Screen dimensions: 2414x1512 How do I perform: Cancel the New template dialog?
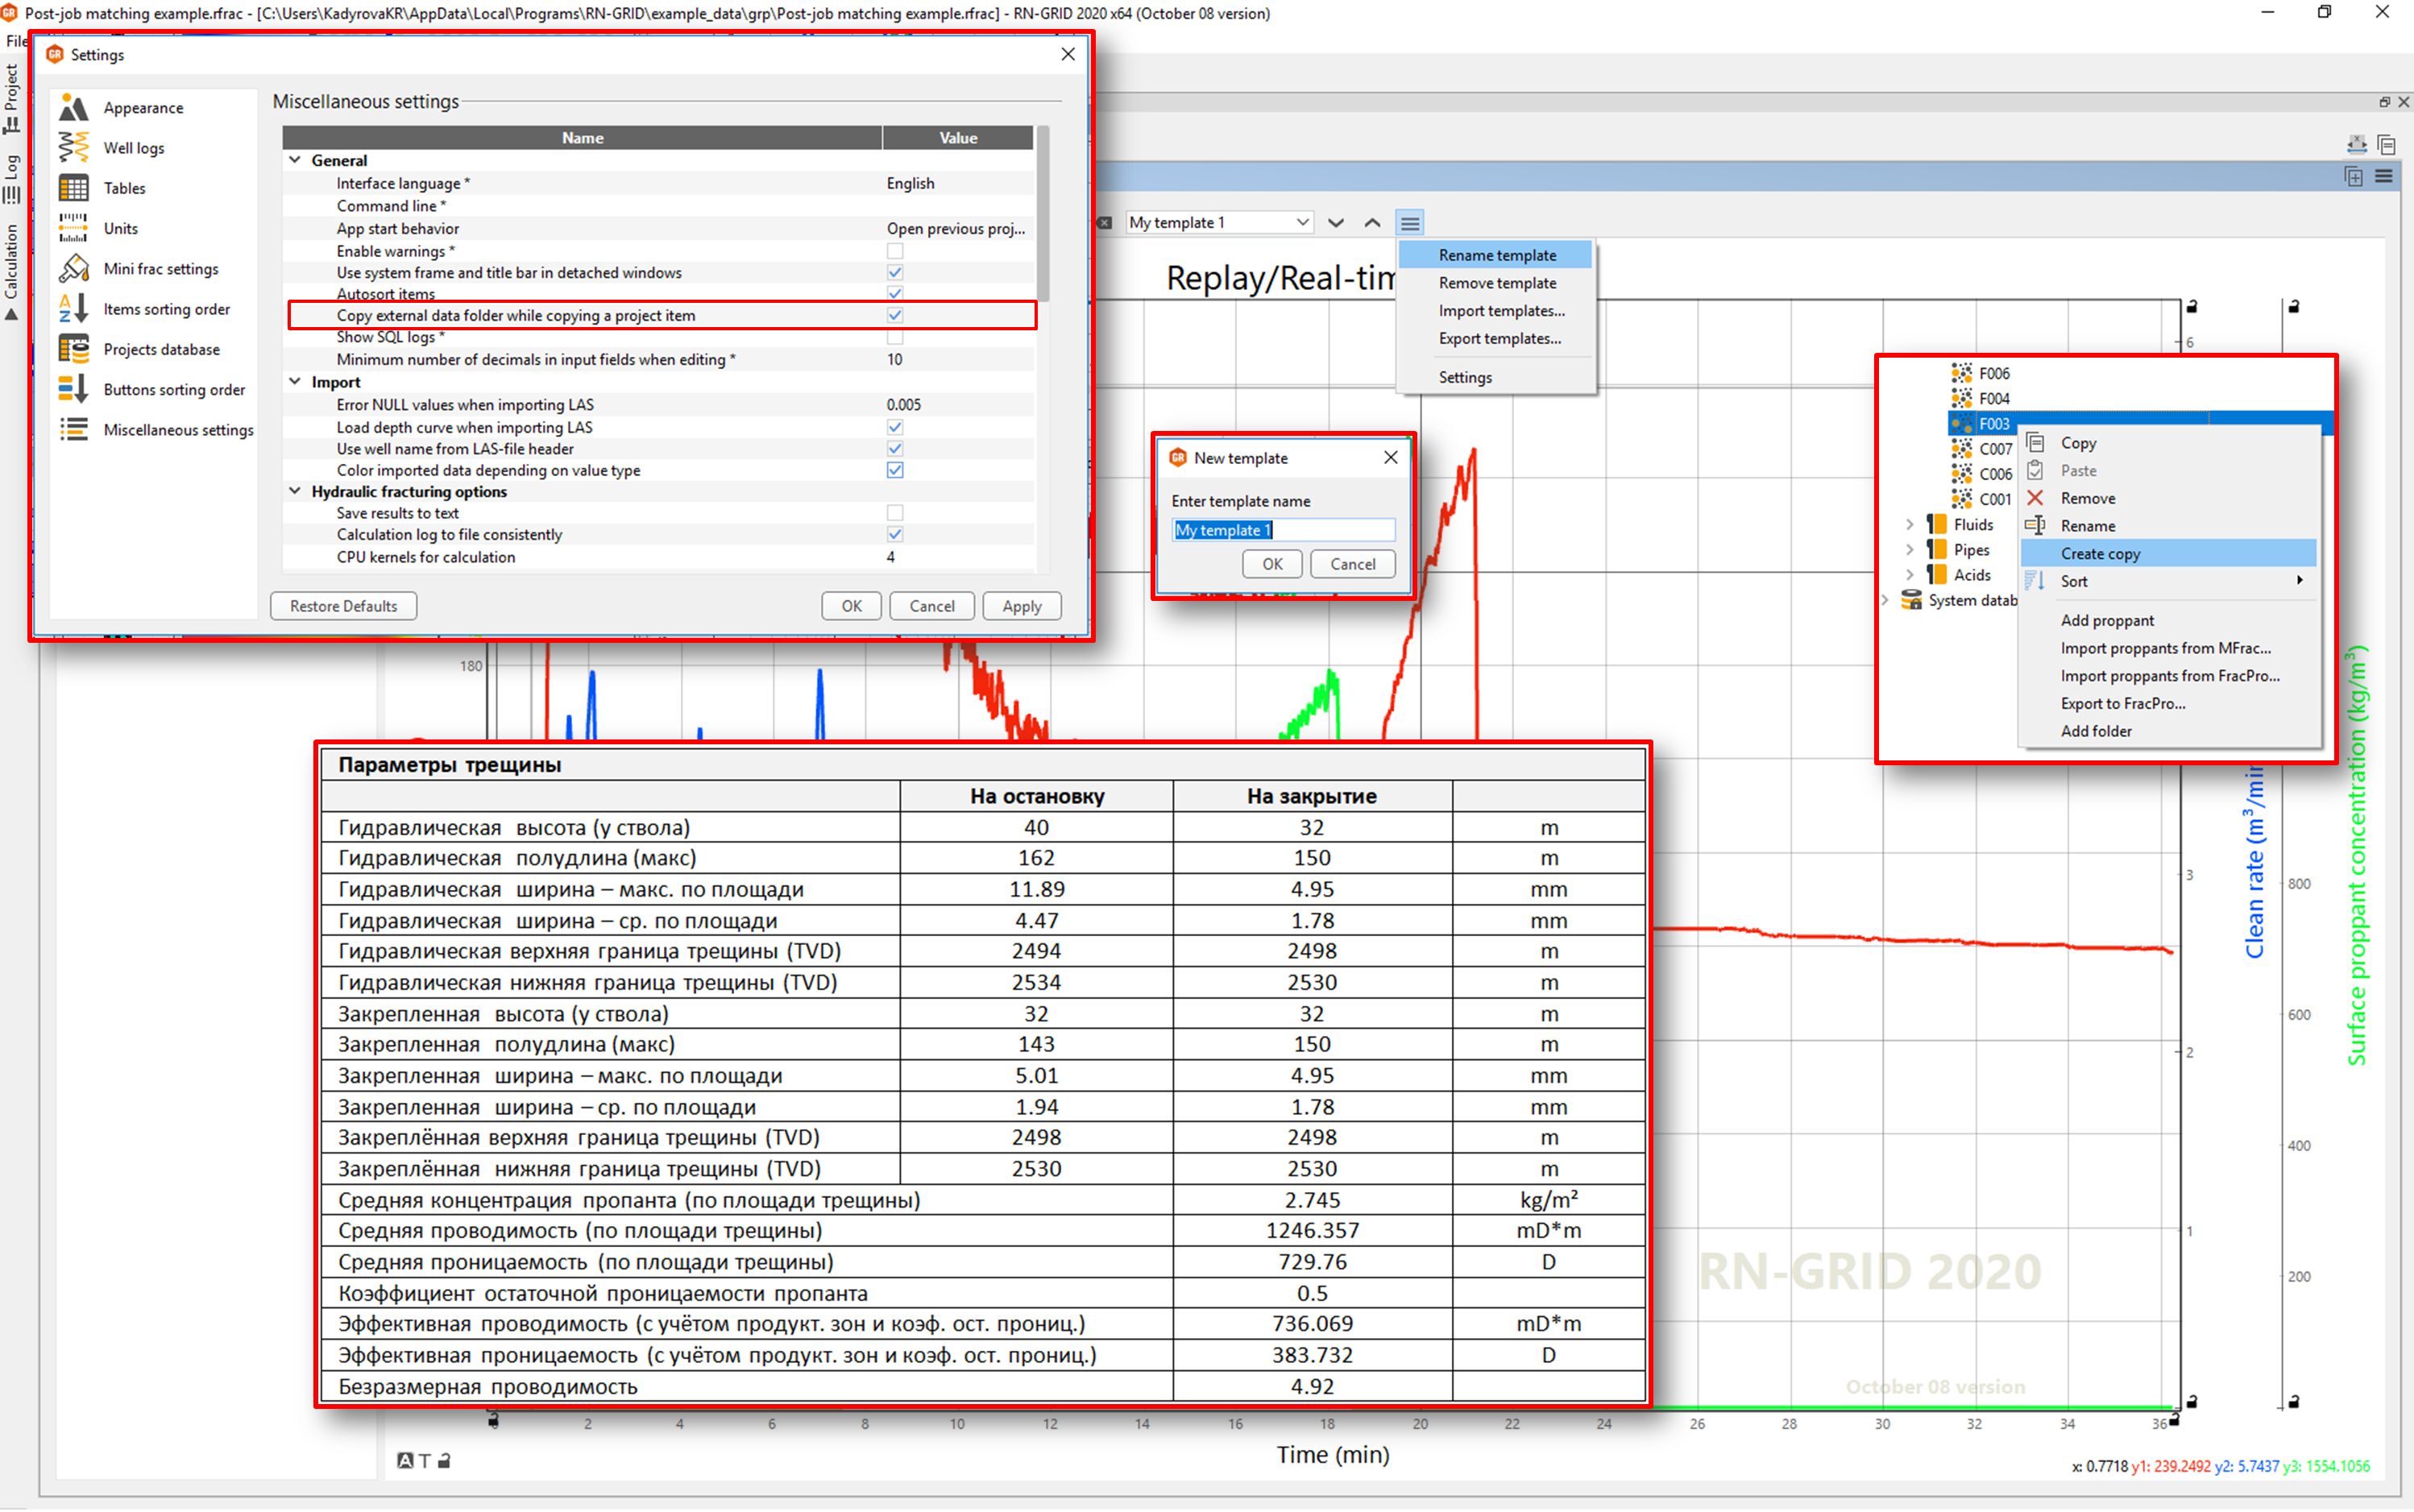pos(1353,564)
